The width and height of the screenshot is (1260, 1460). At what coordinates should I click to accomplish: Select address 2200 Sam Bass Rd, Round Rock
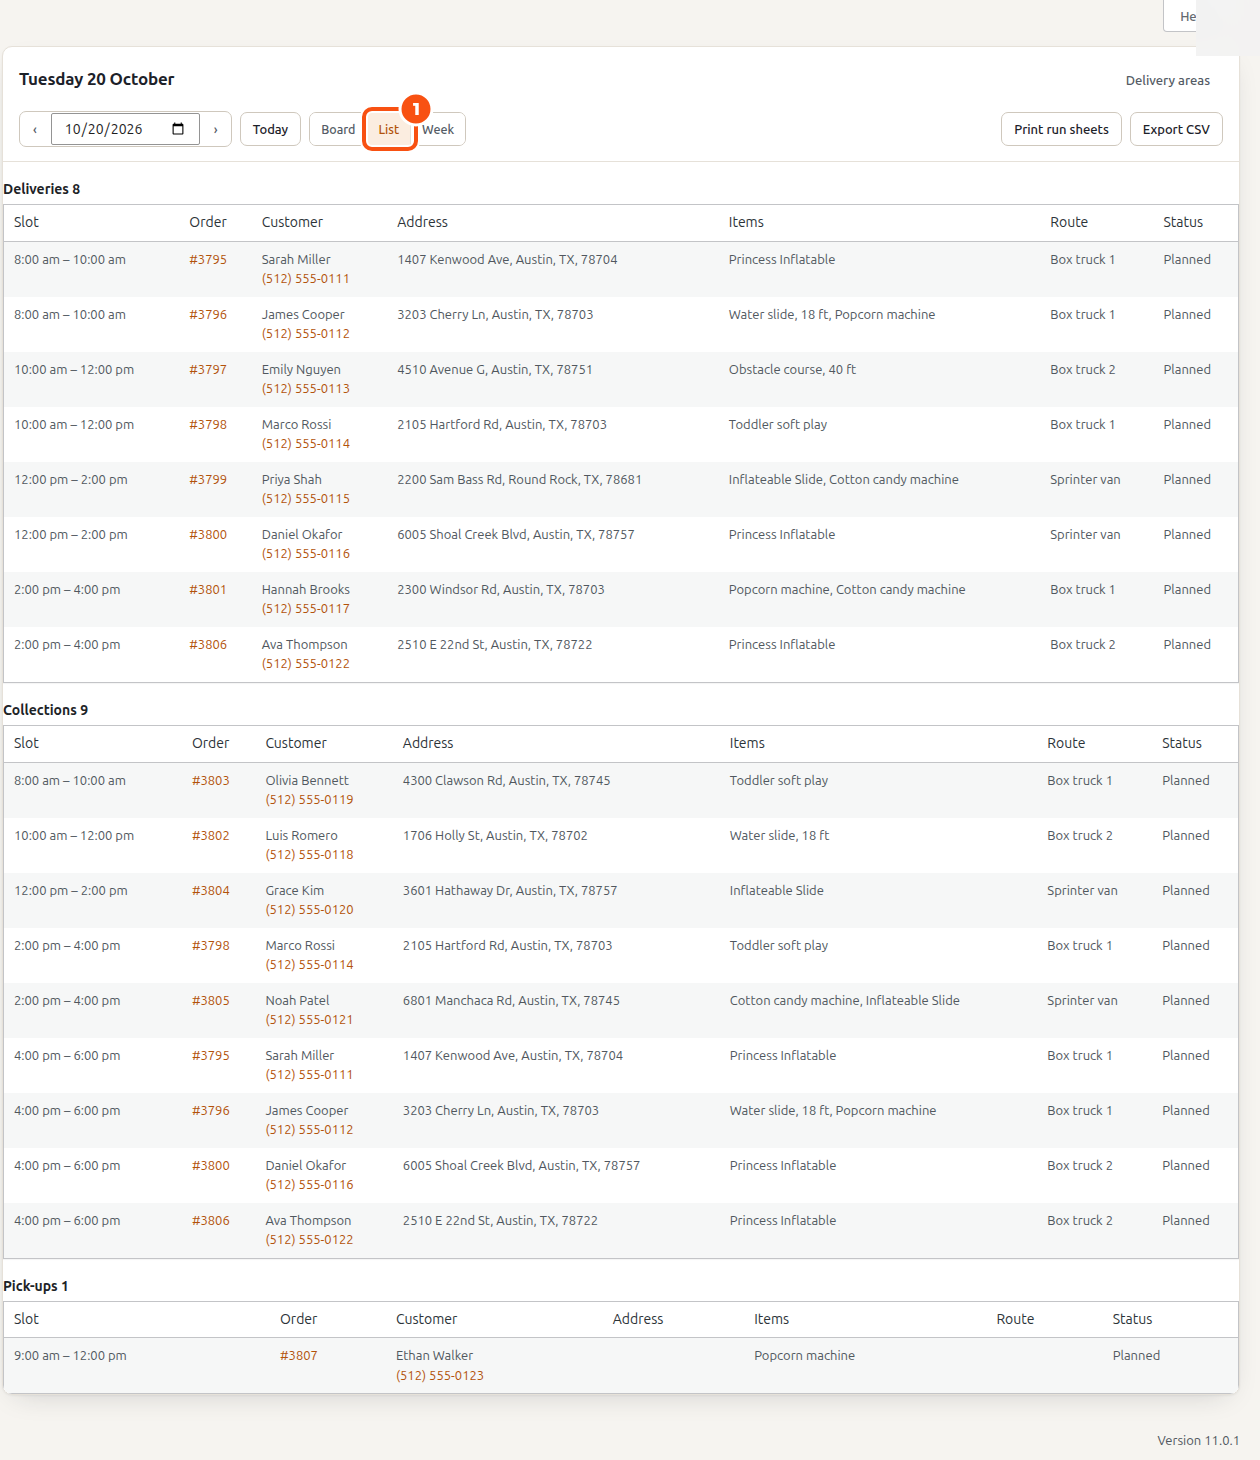519,479
